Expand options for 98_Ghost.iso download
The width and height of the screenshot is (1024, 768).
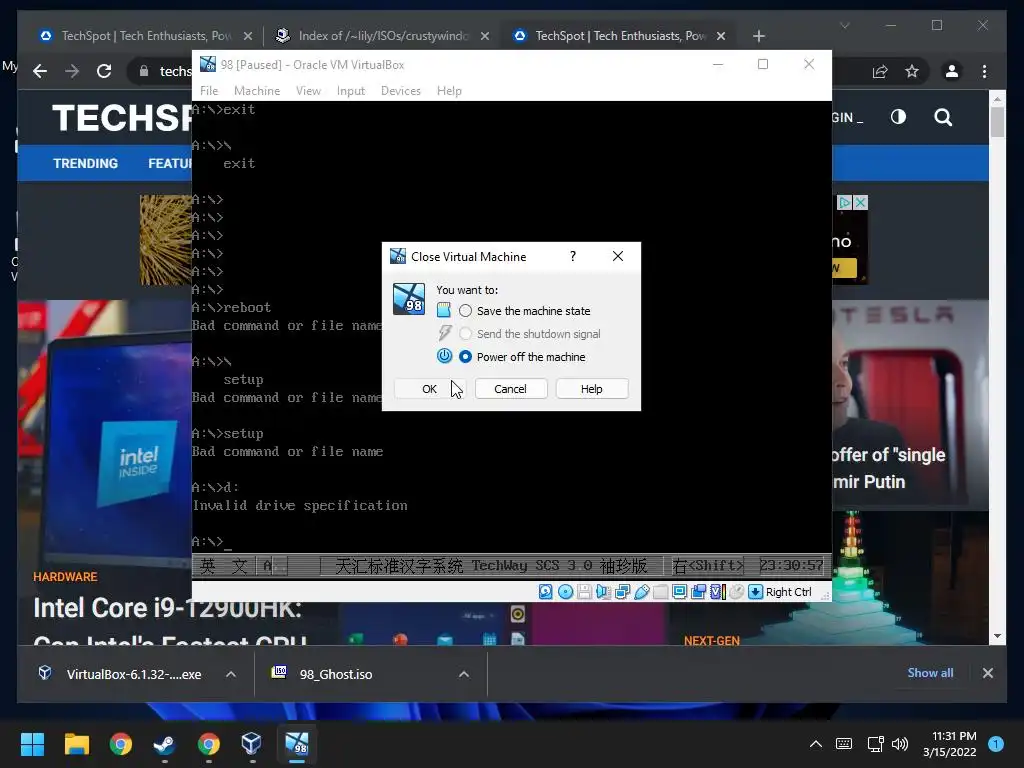464,674
